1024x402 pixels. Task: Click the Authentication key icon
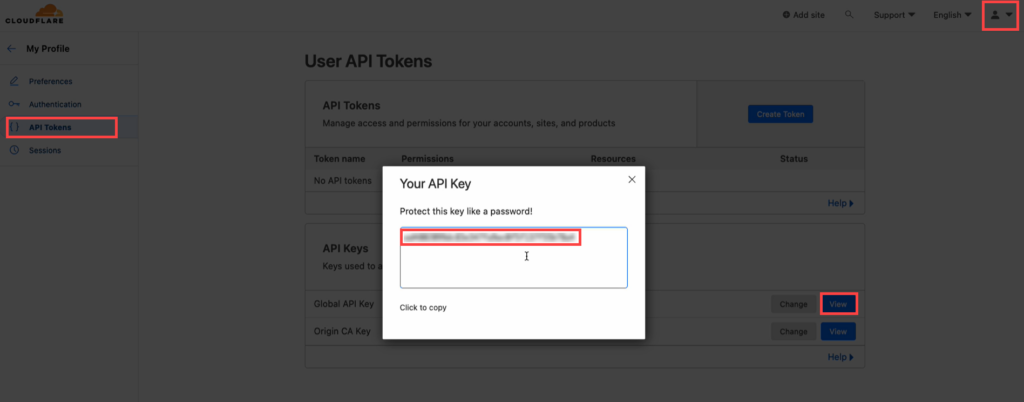[x=14, y=104]
